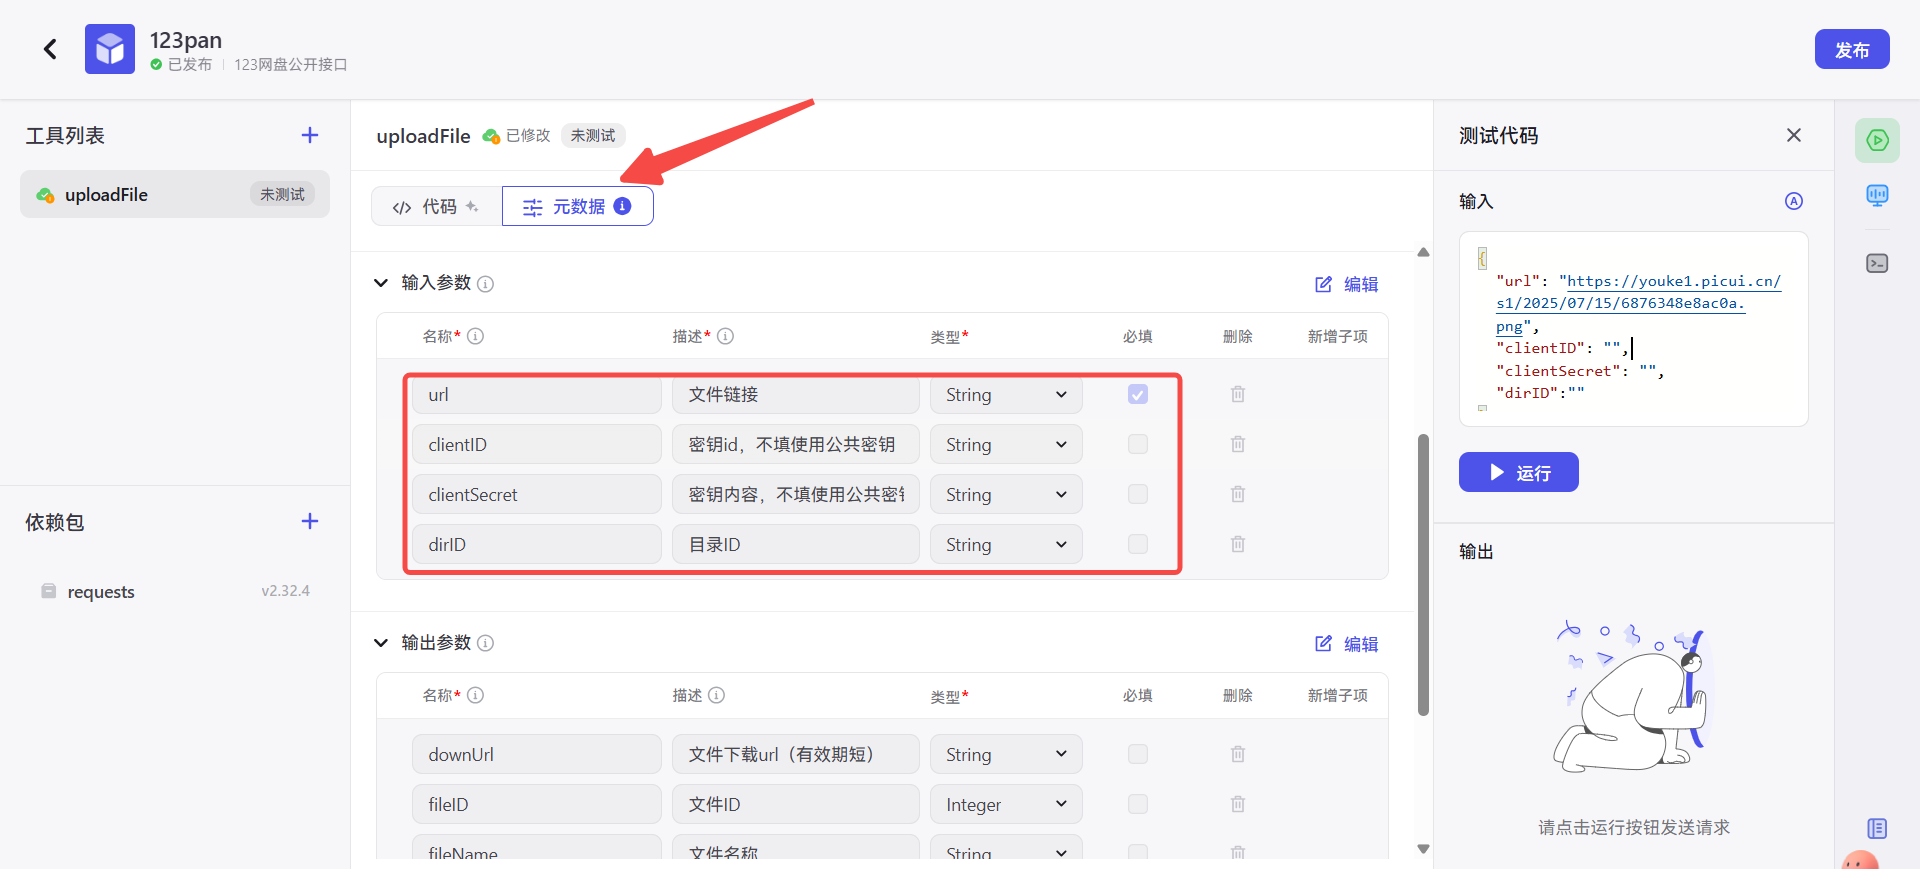1920x869 pixels.
Task: Click info icon on 元数据 tab
Action: 622,206
